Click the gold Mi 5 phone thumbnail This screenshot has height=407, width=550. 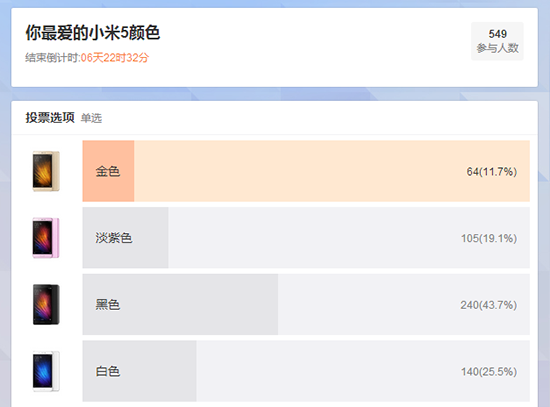coord(46,171)
